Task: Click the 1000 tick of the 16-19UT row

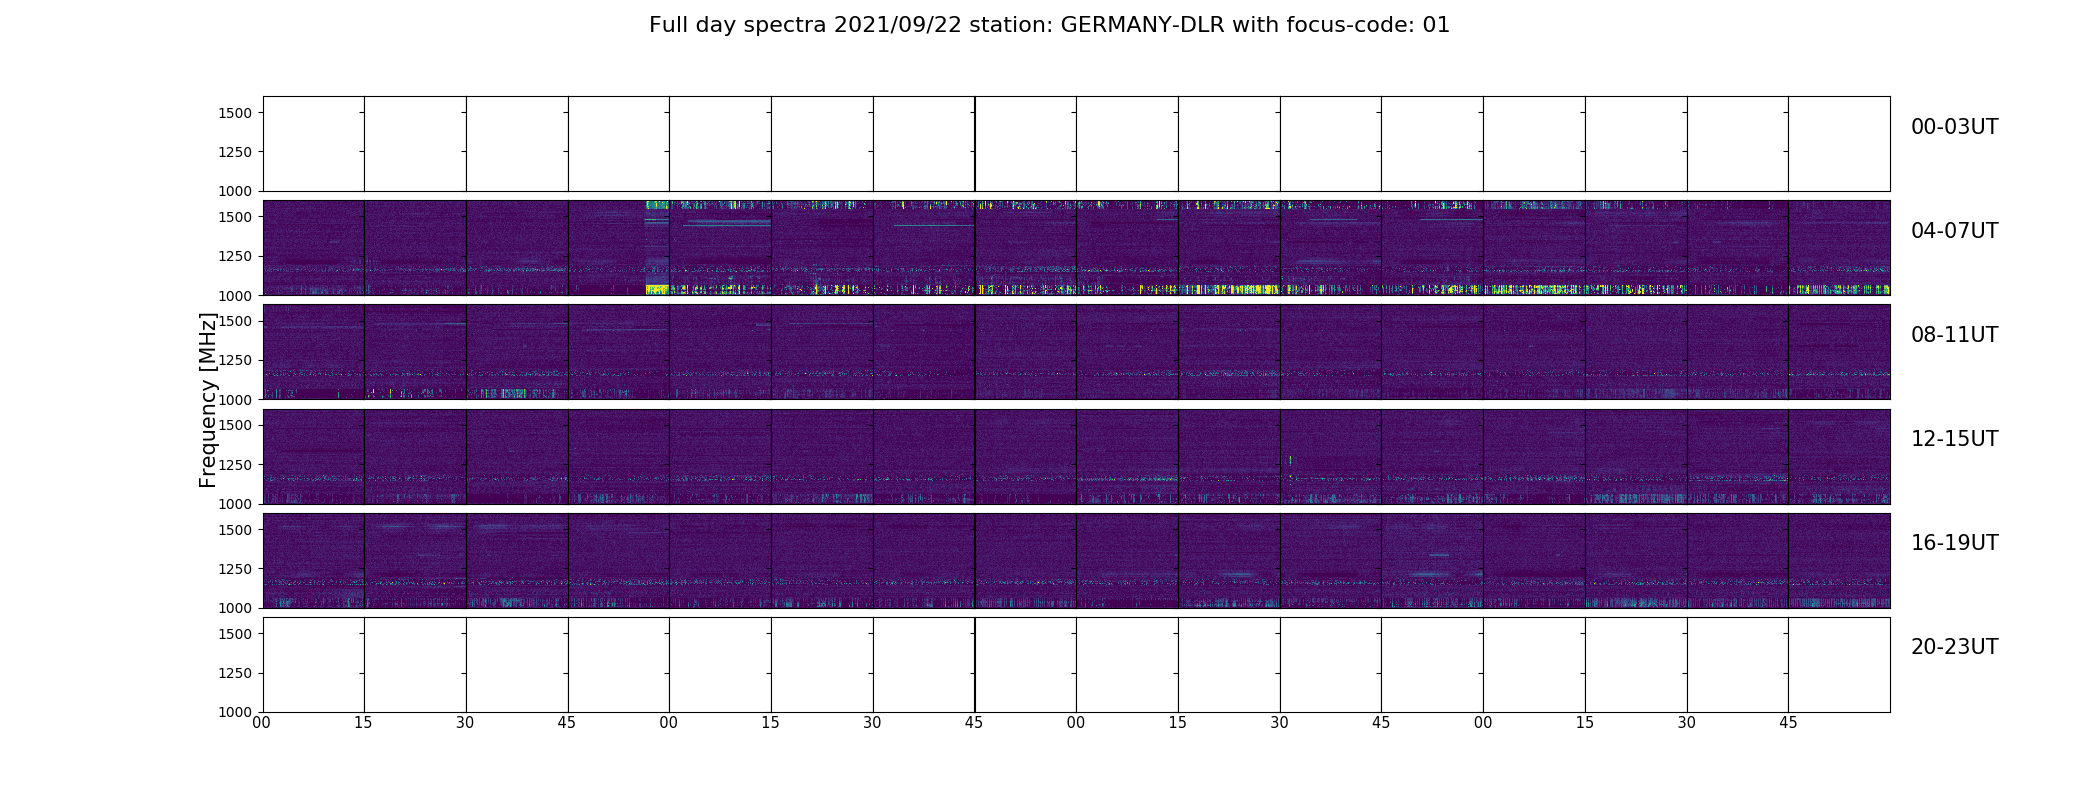Action: 235,607
